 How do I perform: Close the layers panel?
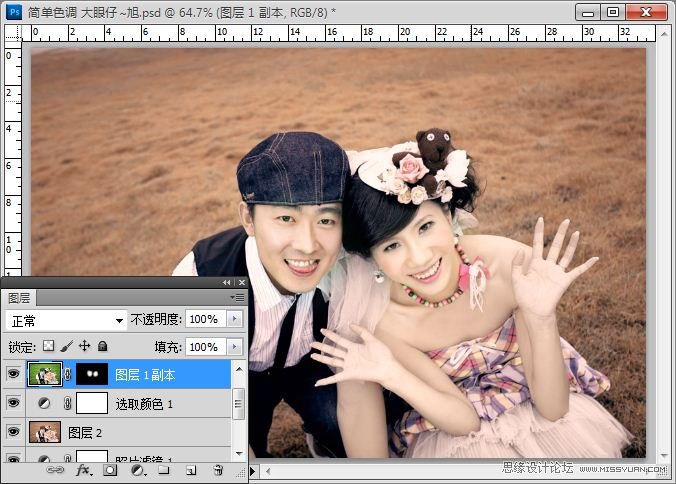point(242,283)
